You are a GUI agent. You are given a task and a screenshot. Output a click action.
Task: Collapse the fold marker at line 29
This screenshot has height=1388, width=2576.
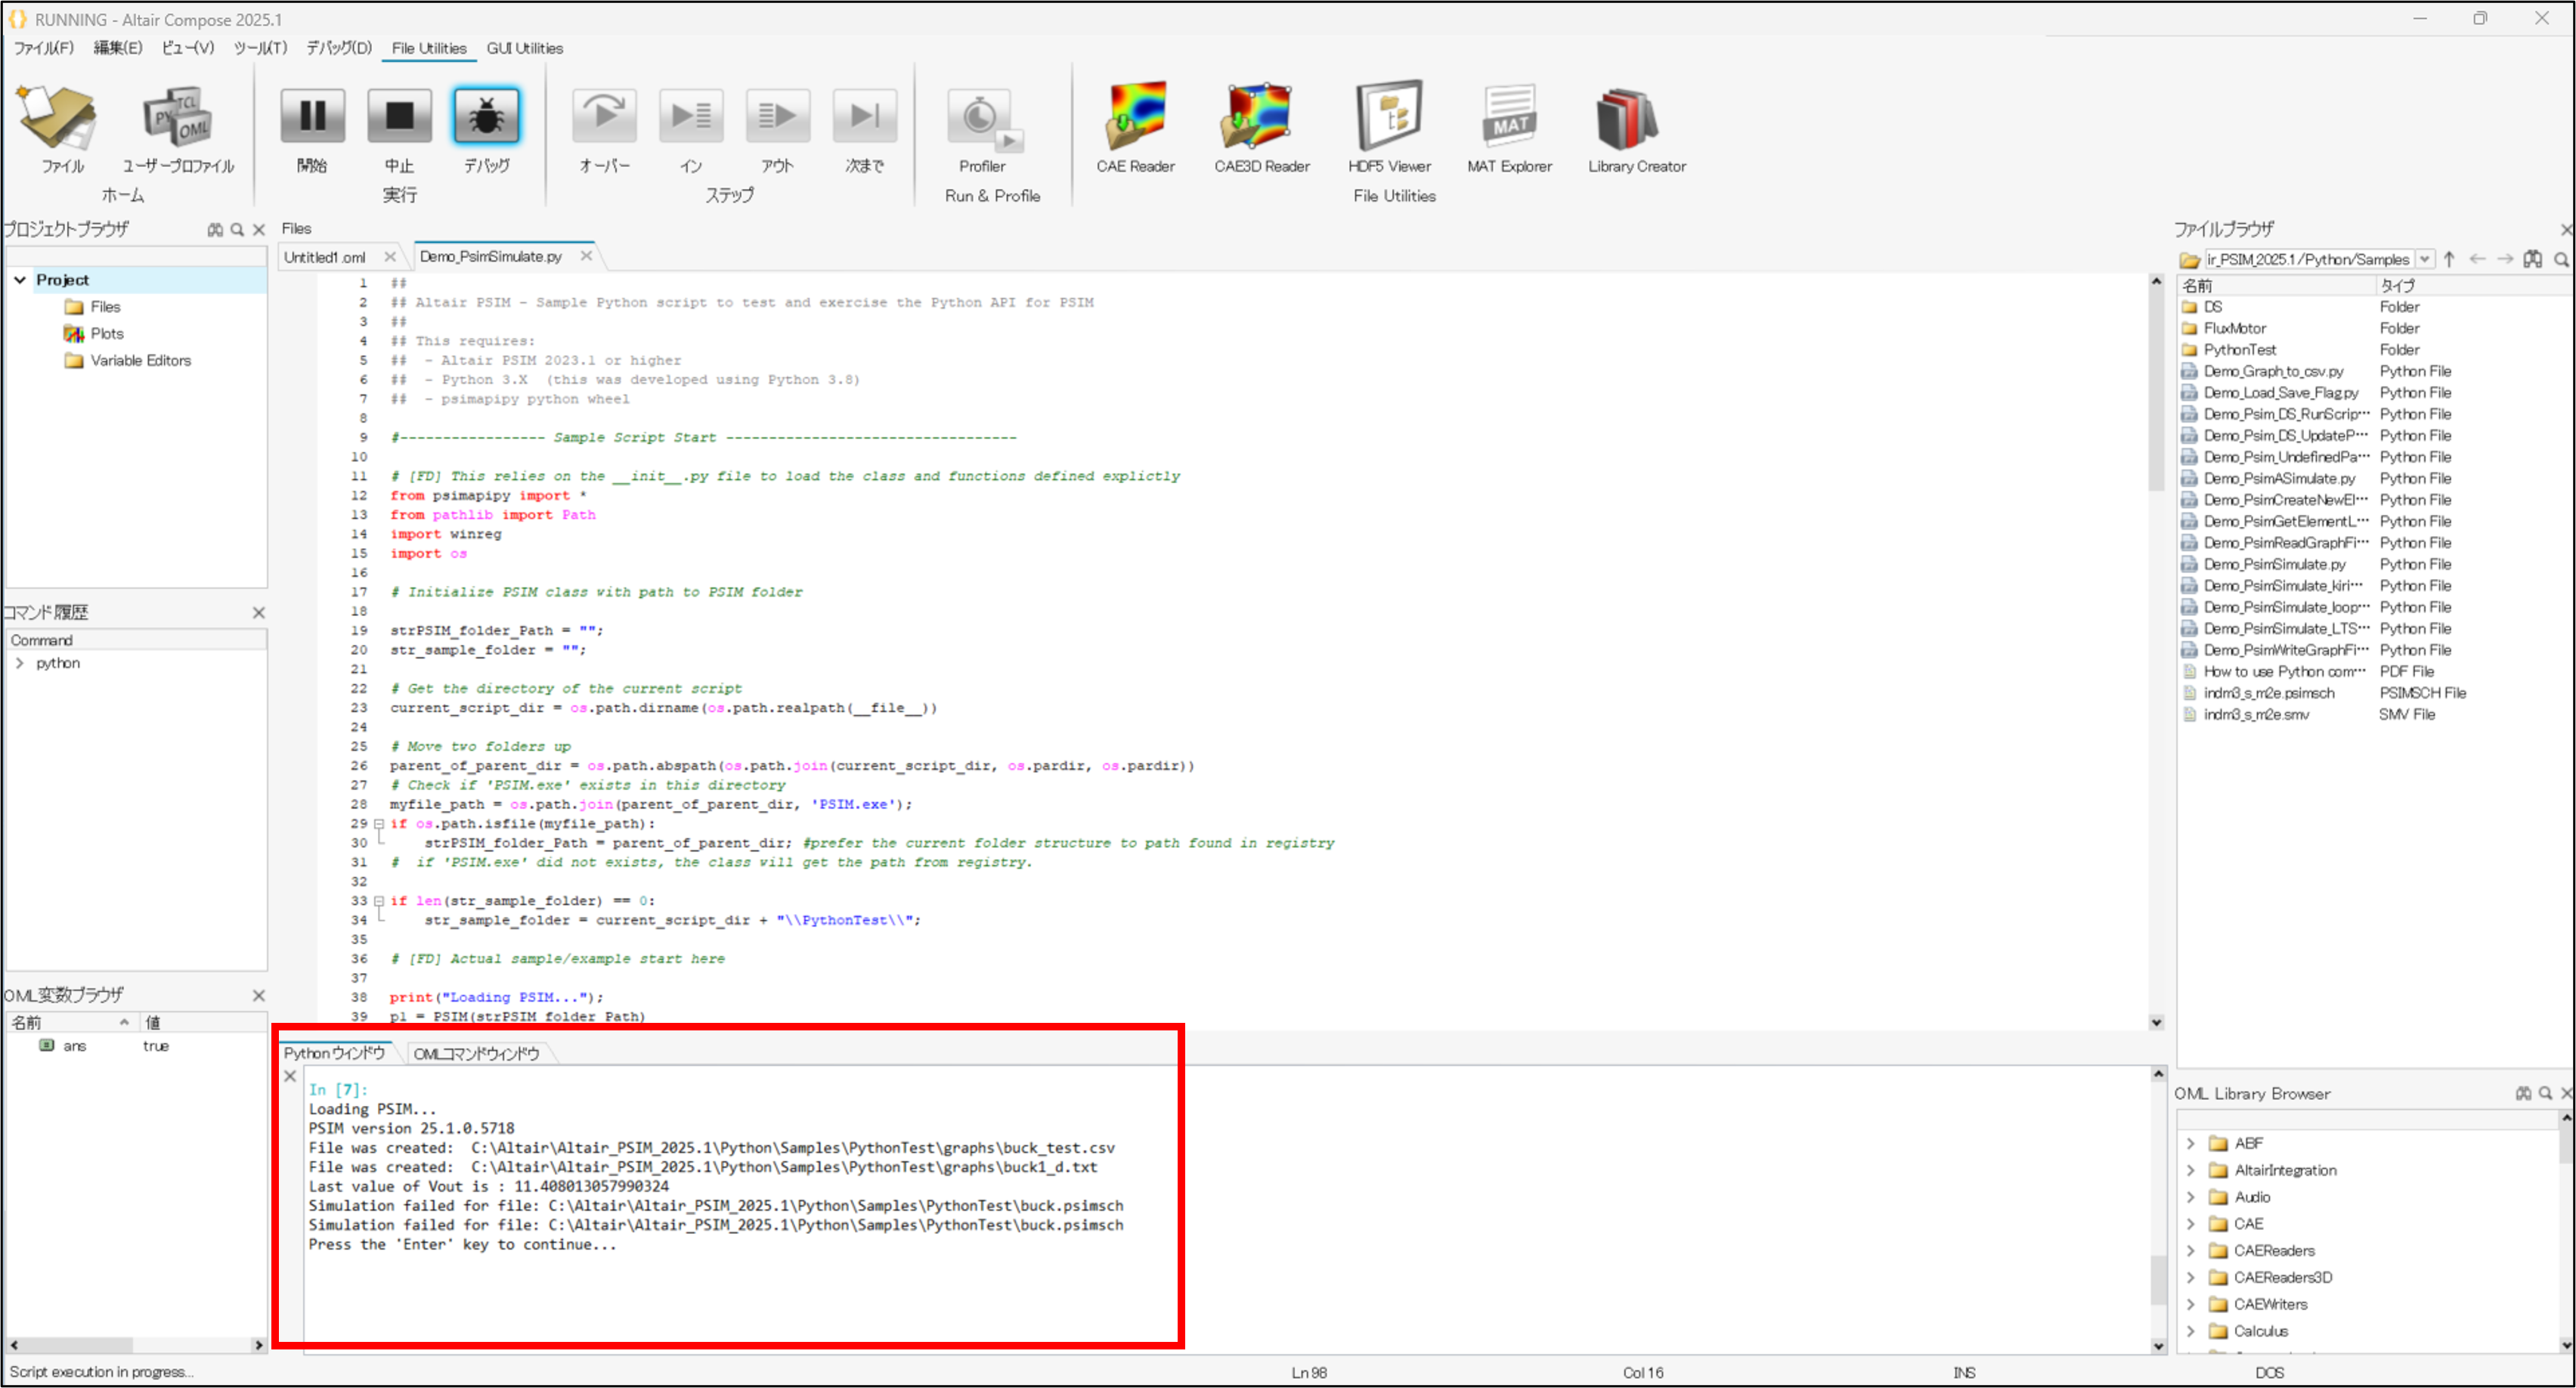point(379,824)
